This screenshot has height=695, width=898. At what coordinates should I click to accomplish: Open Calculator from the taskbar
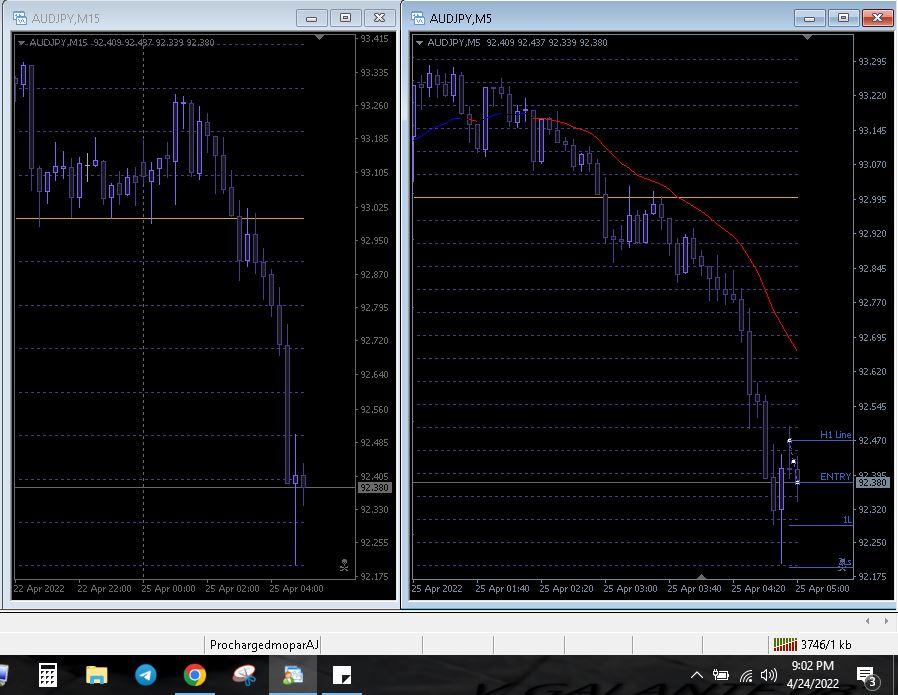[47, 676]
